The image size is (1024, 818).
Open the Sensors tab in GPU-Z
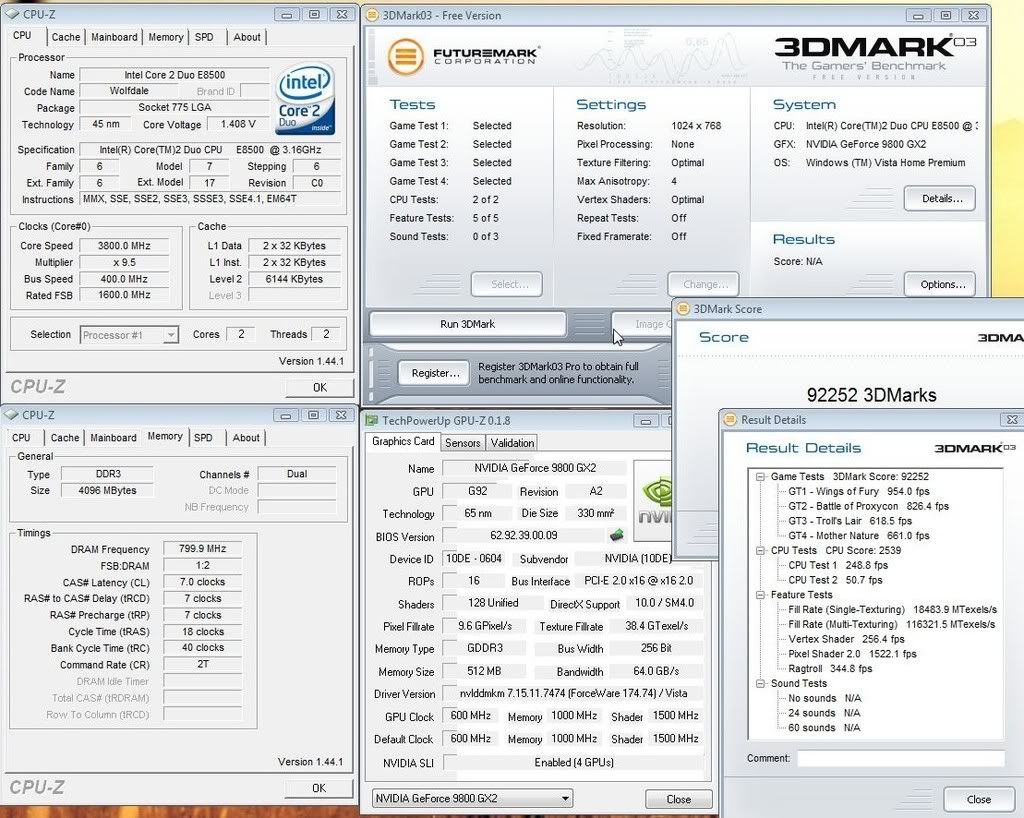click(x=462, y=442)
